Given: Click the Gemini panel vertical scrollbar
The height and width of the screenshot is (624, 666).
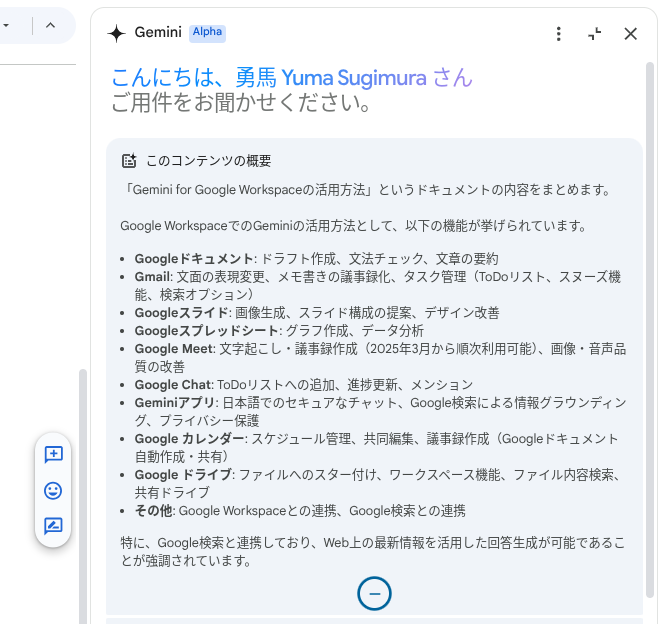Looking at the screenshot, I should click(650, 330).
